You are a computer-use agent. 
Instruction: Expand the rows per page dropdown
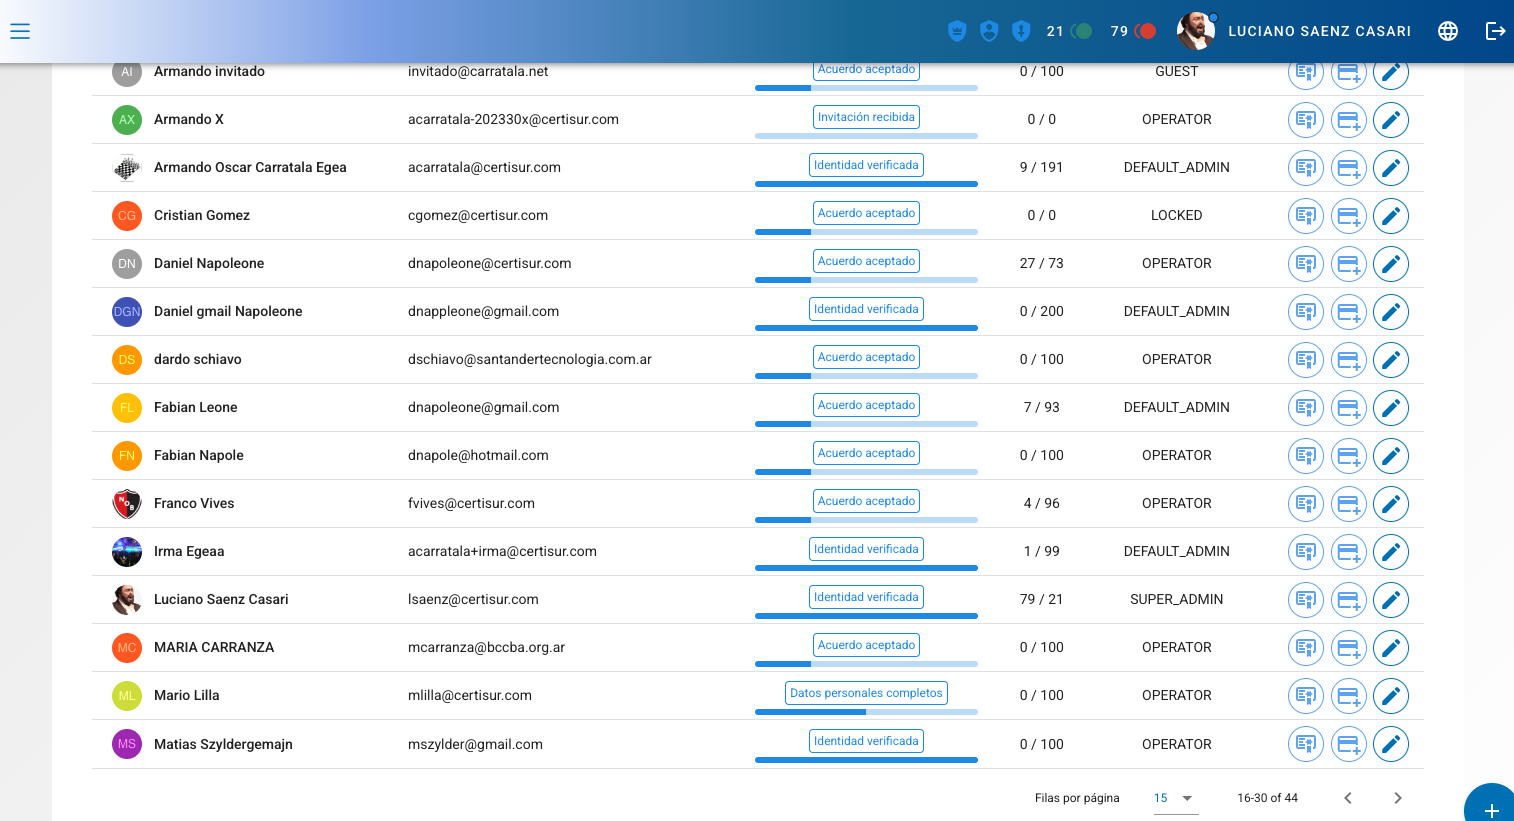click(x=1174, y=798)
